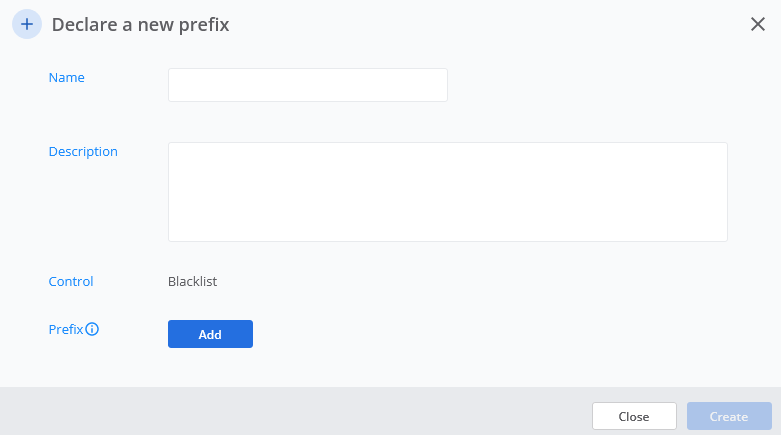
Task: Select the Blacklist control value text
Action: (x=192, y=282)
